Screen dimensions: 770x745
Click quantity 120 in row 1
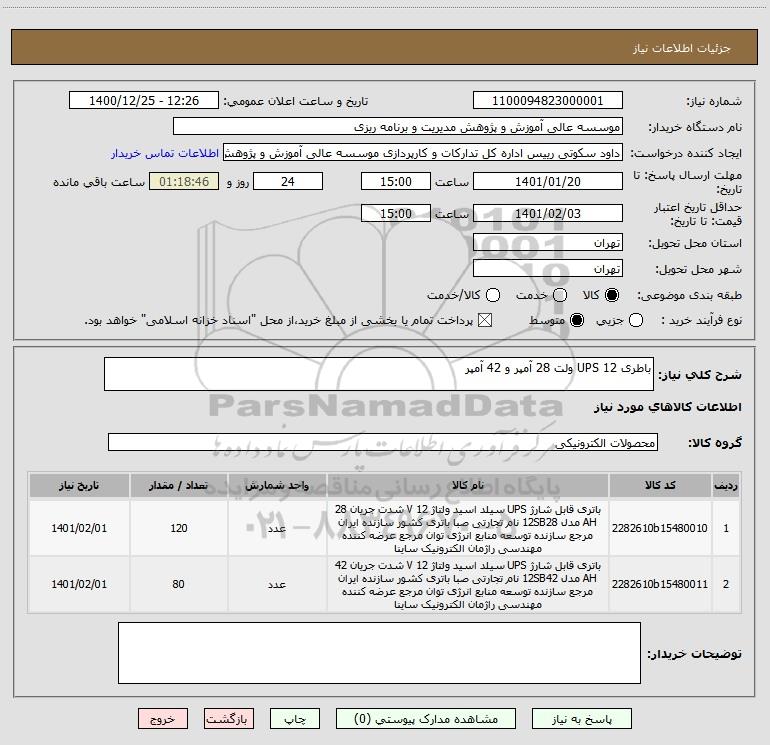pos(179,528)
